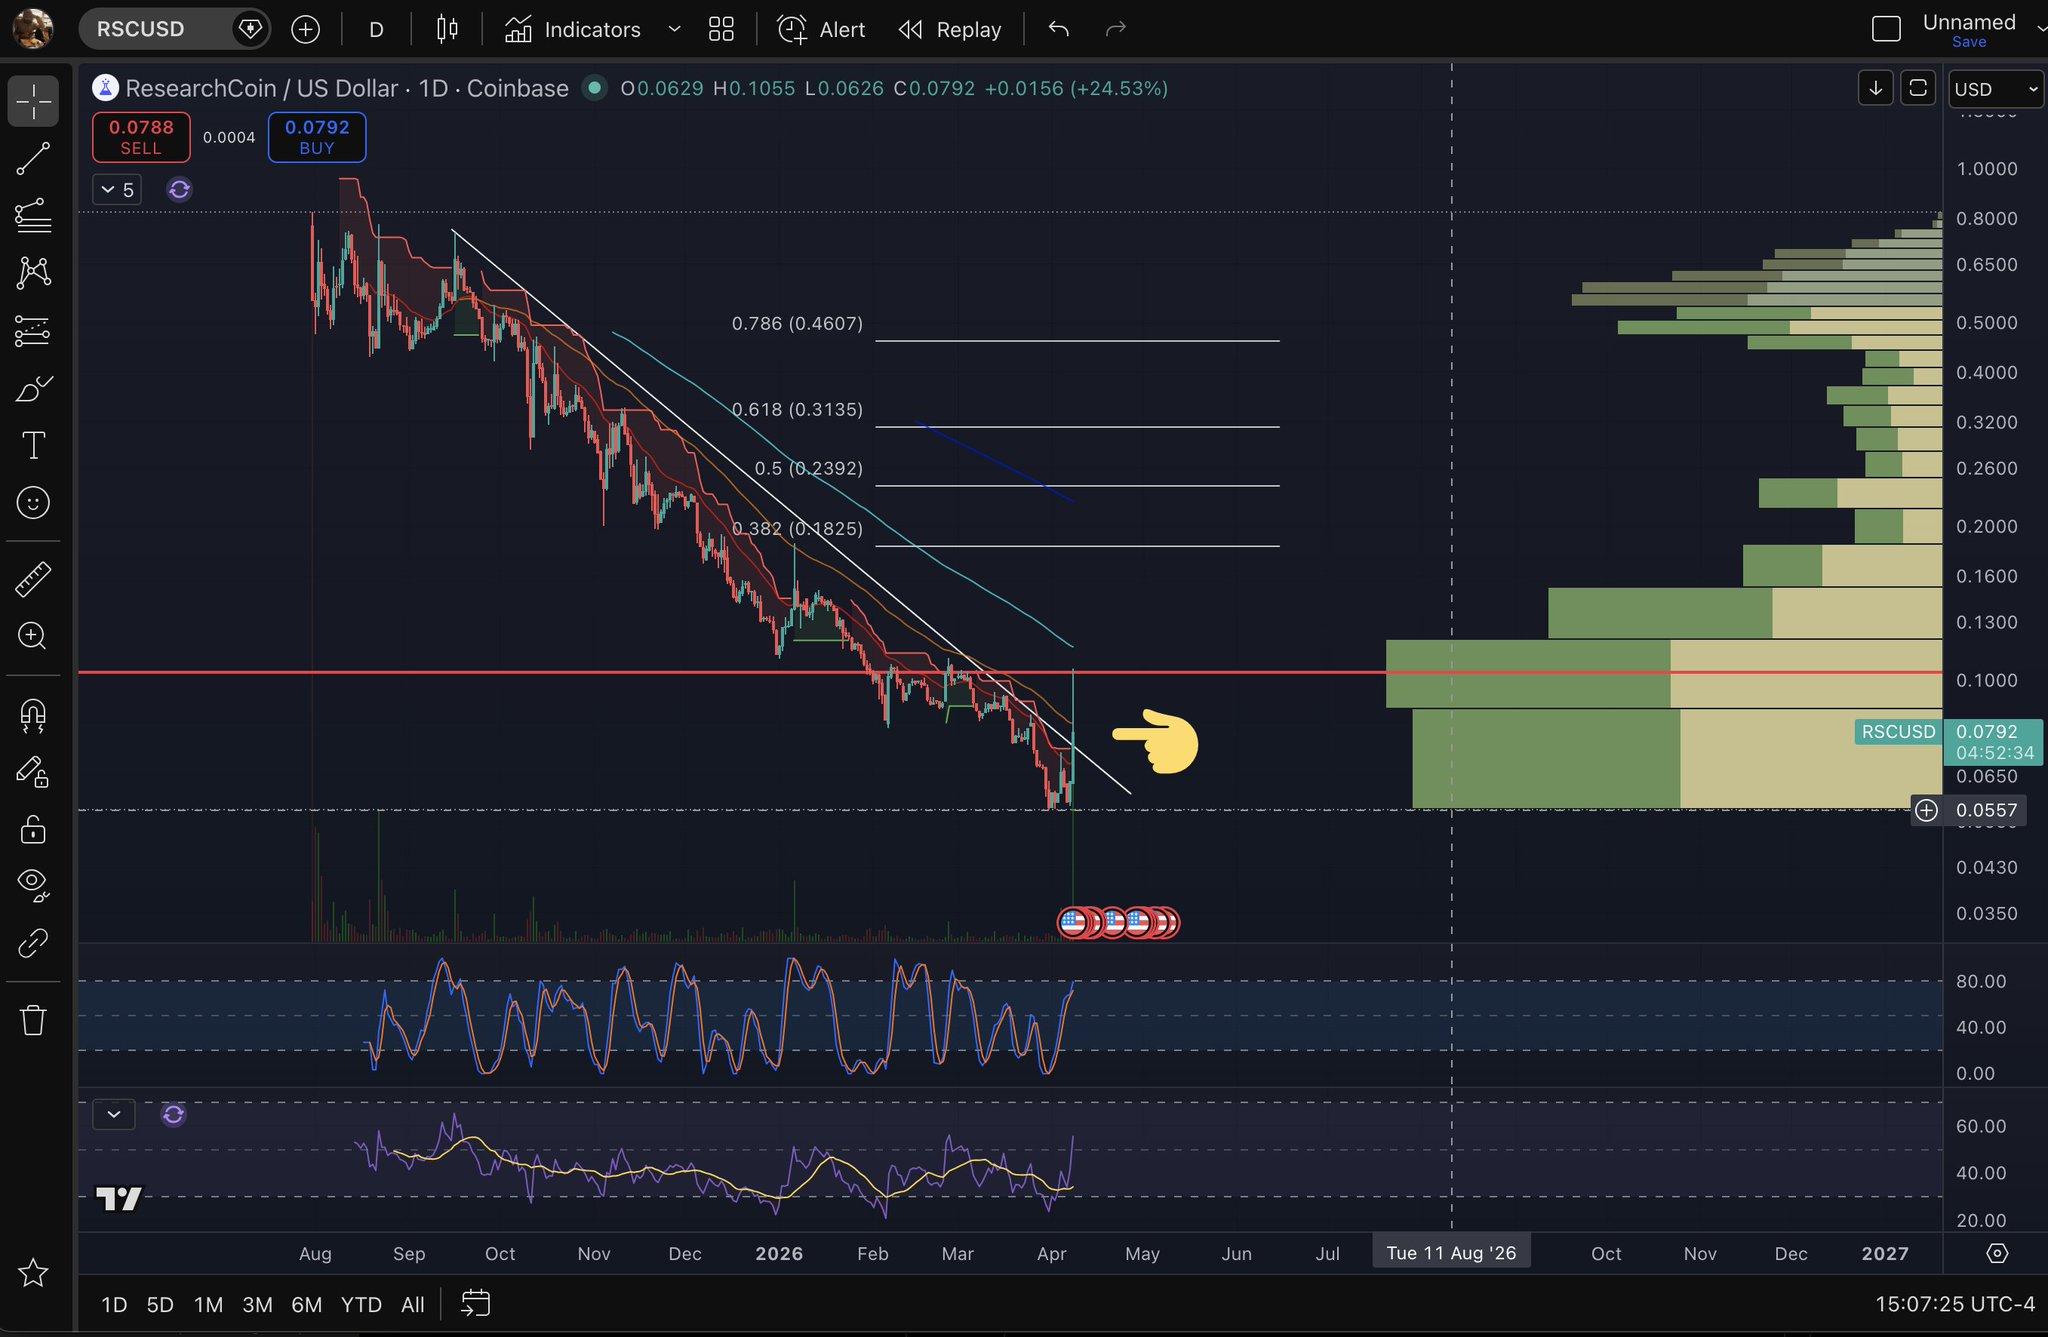The image size is (2048, 1337).
Task: Select the trend line drawing tool
Action: tap(33, 158)
